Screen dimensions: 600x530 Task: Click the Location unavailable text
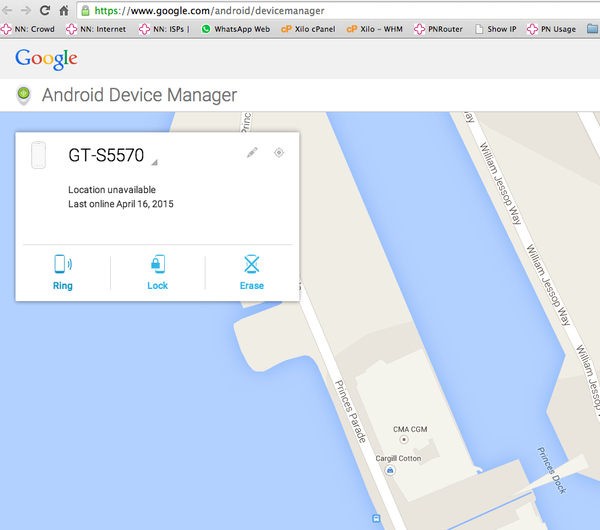tap(112, 190)
